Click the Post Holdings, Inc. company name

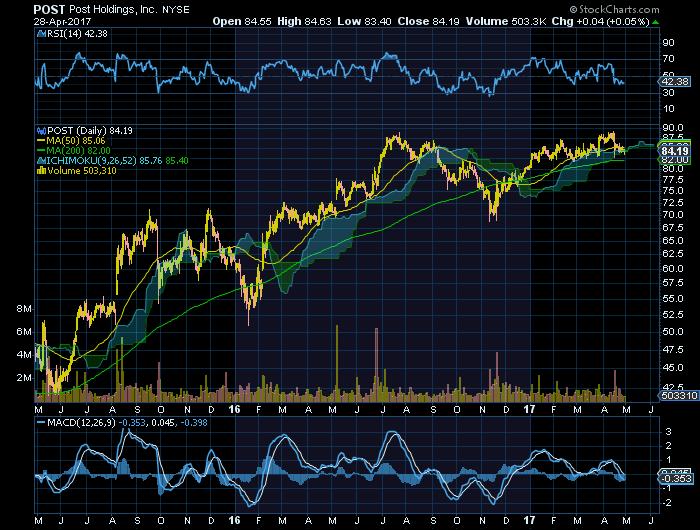[x=113, y=10]
